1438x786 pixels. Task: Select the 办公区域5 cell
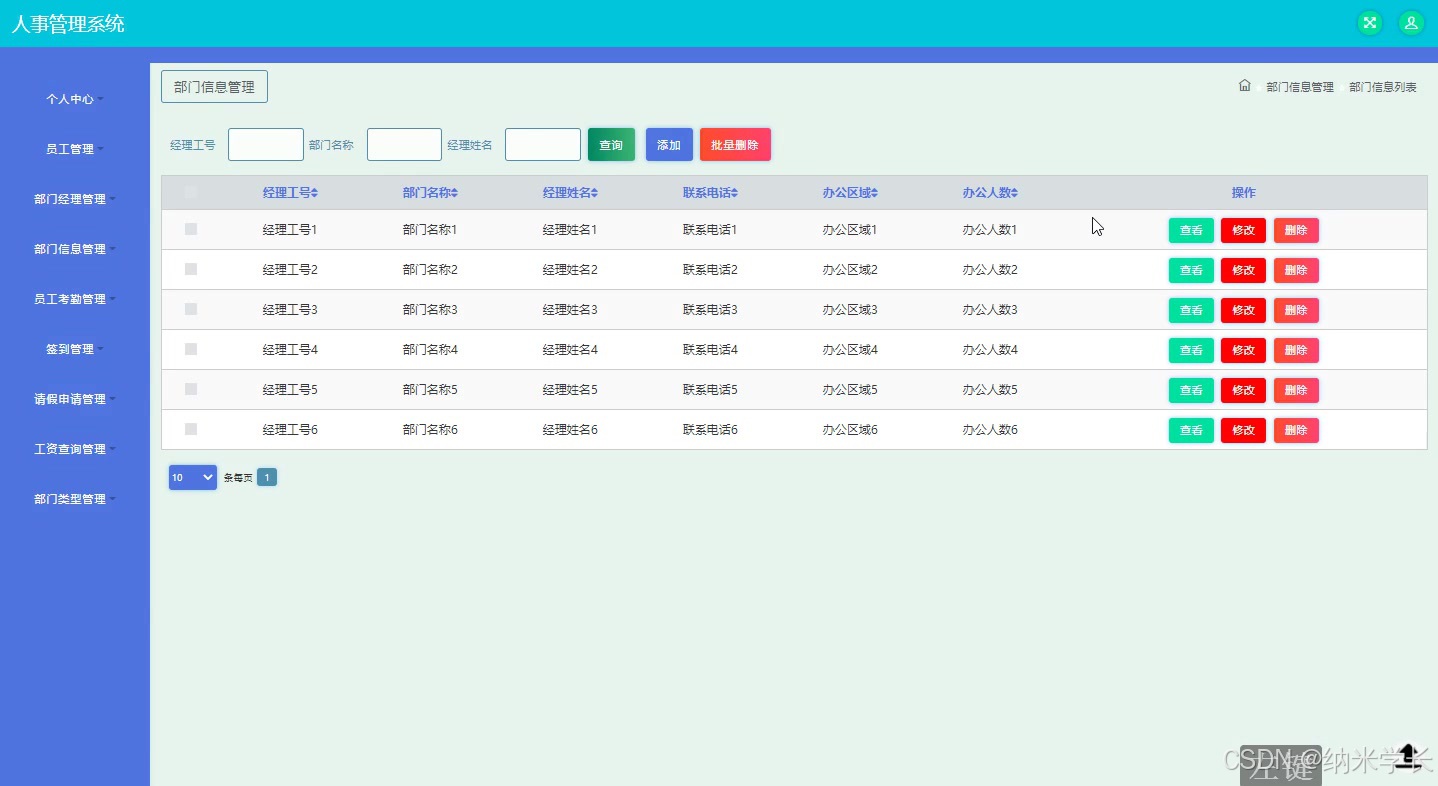pos(850,389)
